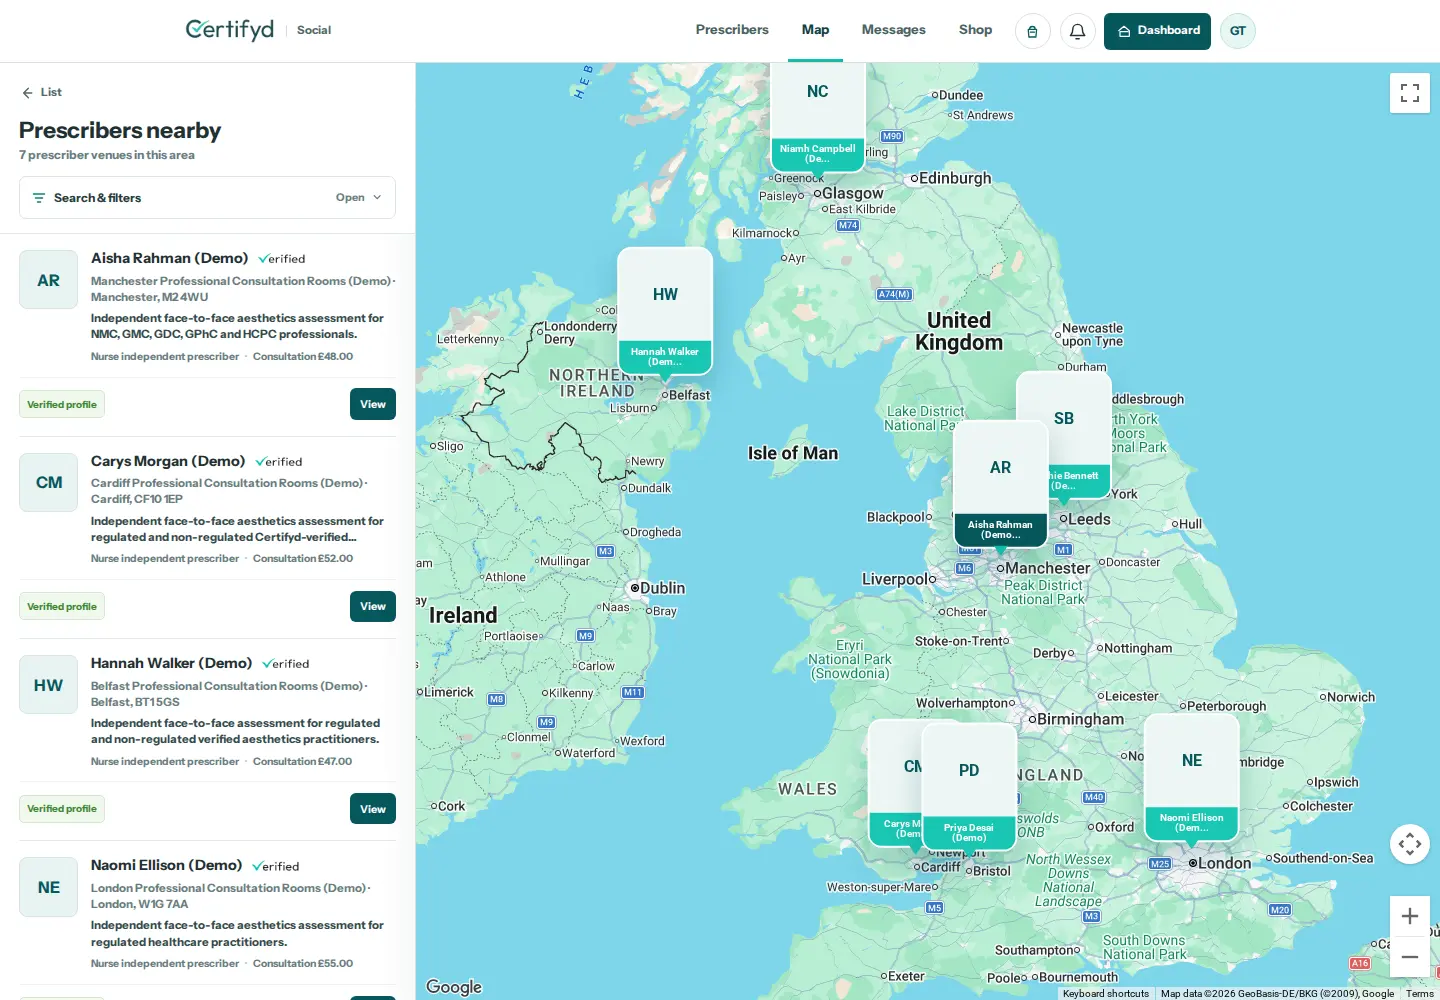Click the Certifyd logo
Viewport: 1440px width, 1000px height.
pos(230,29)
